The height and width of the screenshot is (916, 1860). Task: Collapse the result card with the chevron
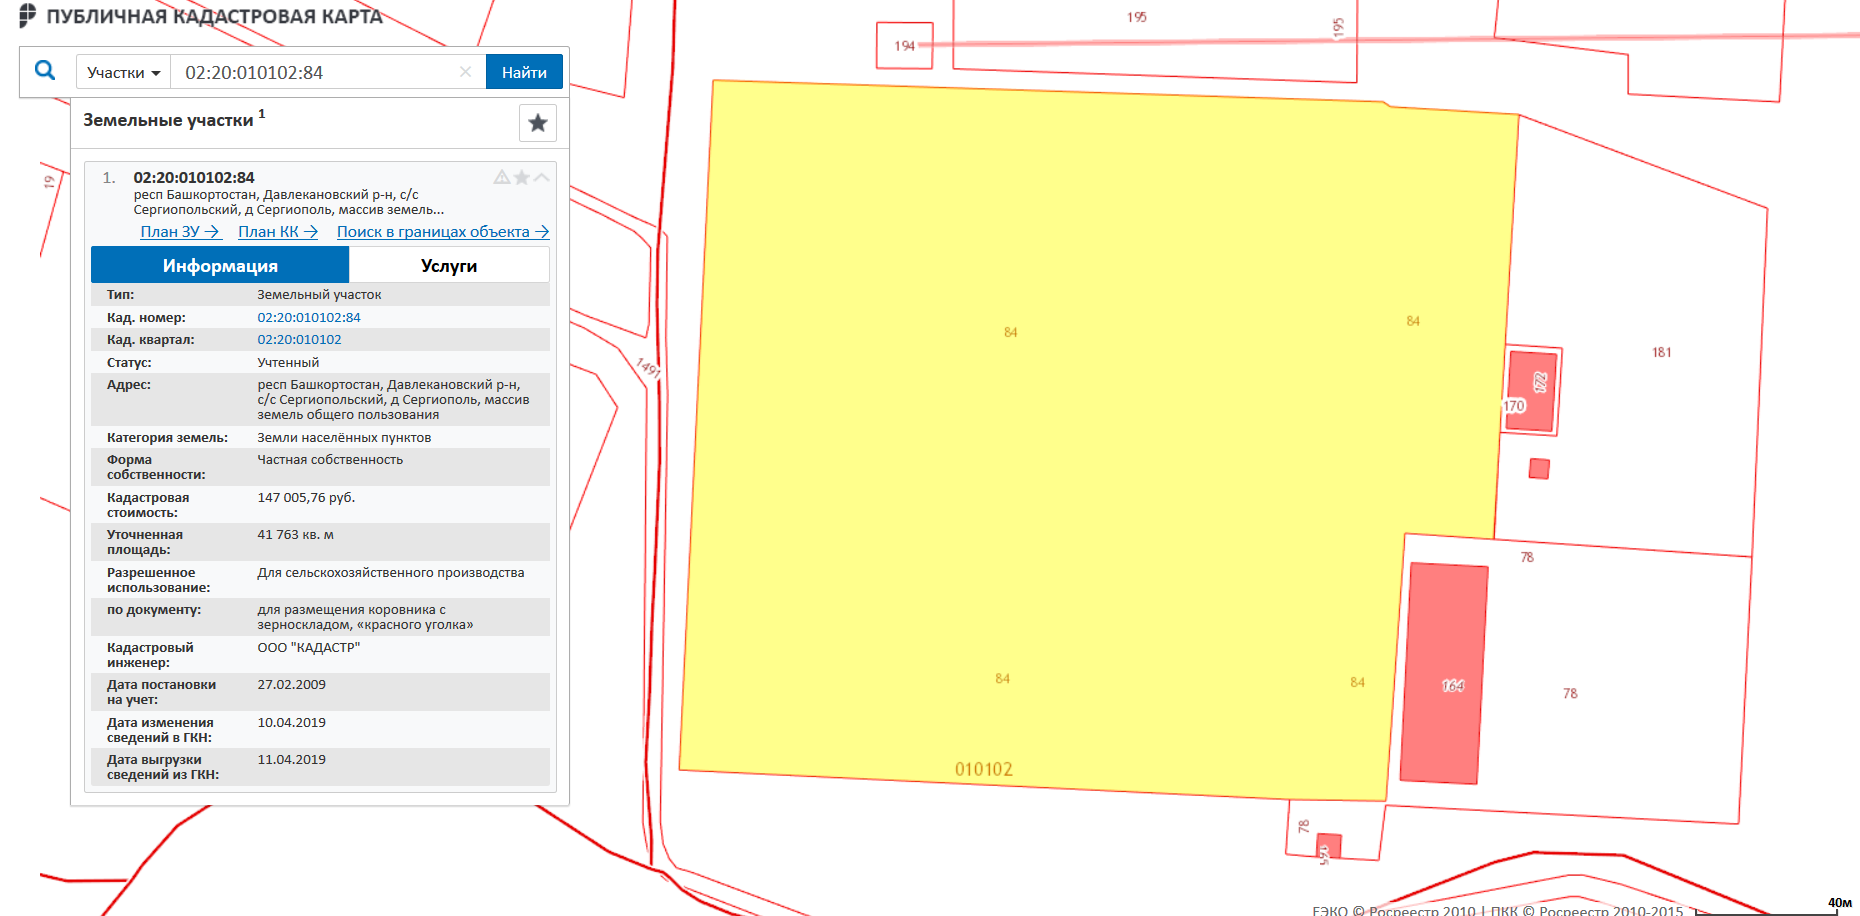541,177
